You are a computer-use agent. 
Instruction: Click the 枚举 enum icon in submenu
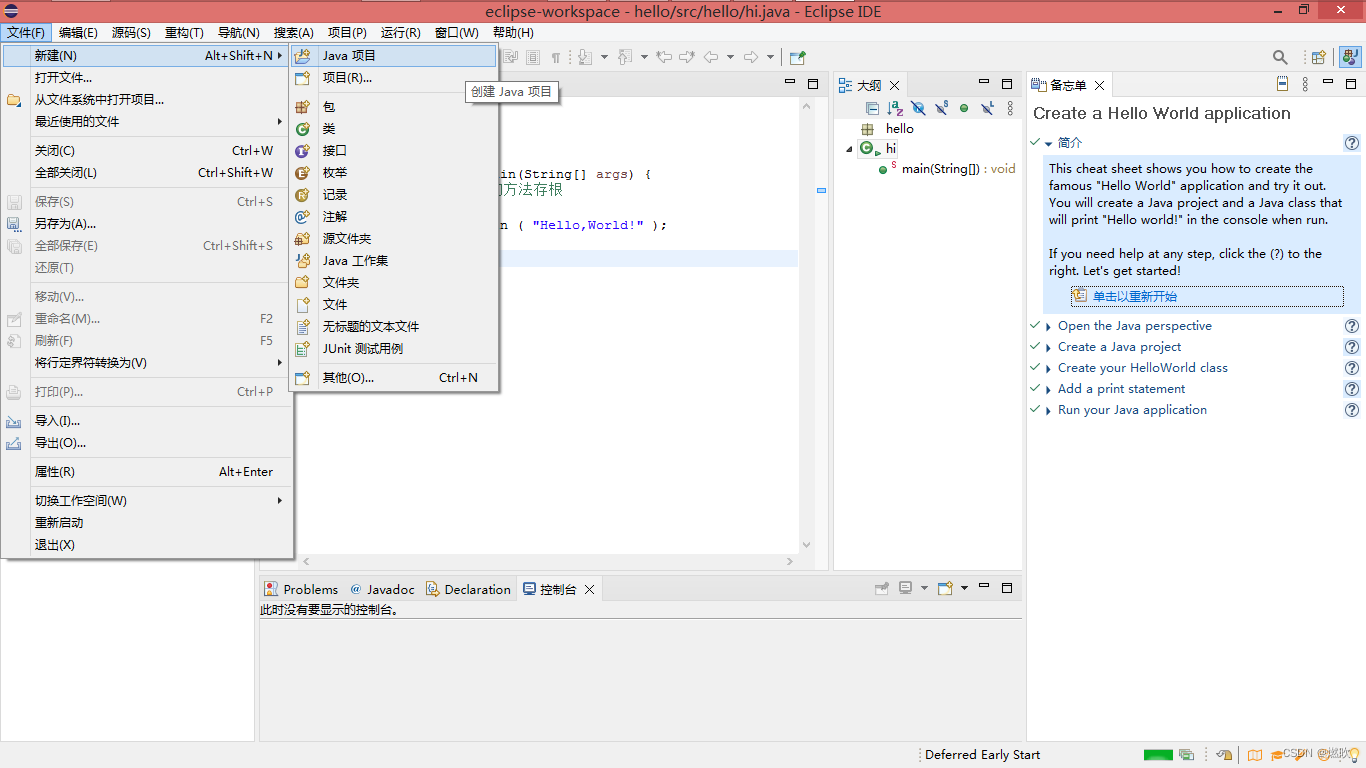pyautogui.click(x=302, y=173)
